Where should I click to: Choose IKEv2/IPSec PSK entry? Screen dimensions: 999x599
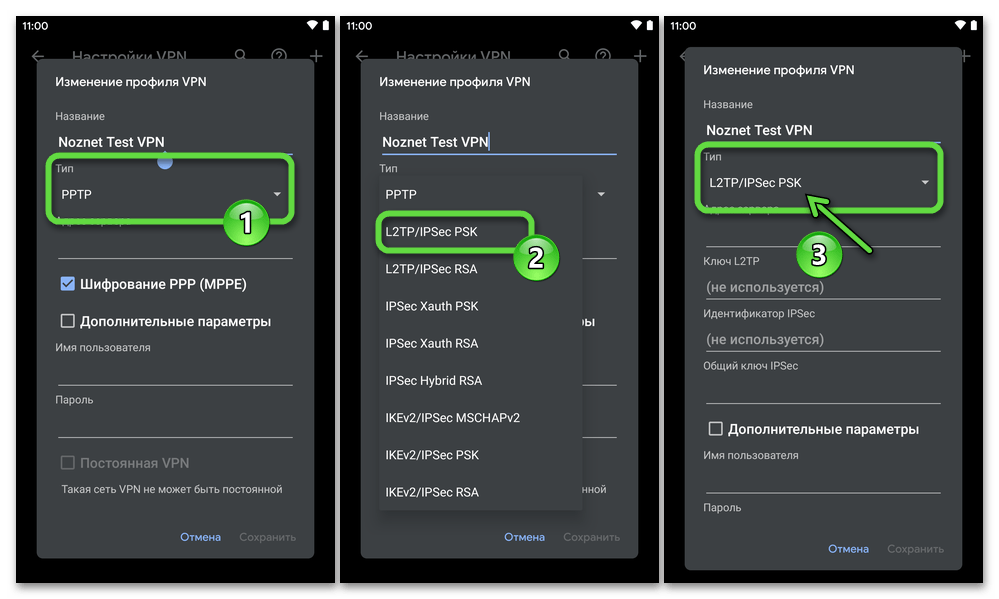tap(432, 455)
